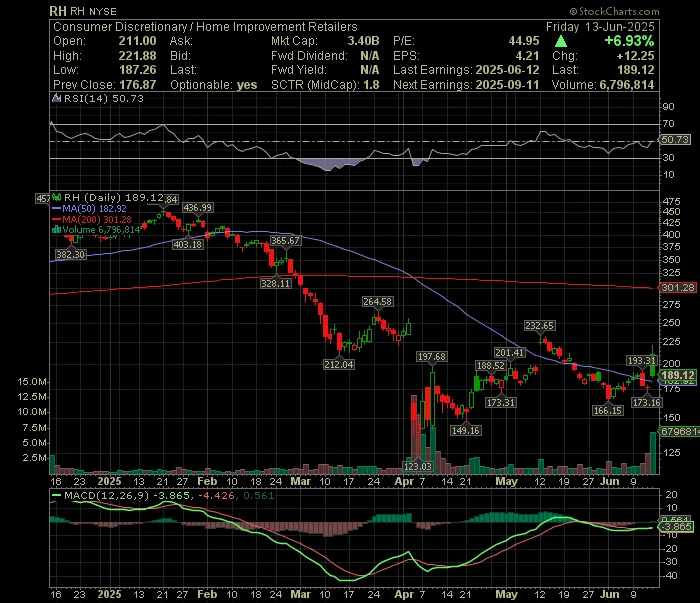Click the RSI axis value label 50.73
The image size is (700, 603).
(x=675, y=140)
